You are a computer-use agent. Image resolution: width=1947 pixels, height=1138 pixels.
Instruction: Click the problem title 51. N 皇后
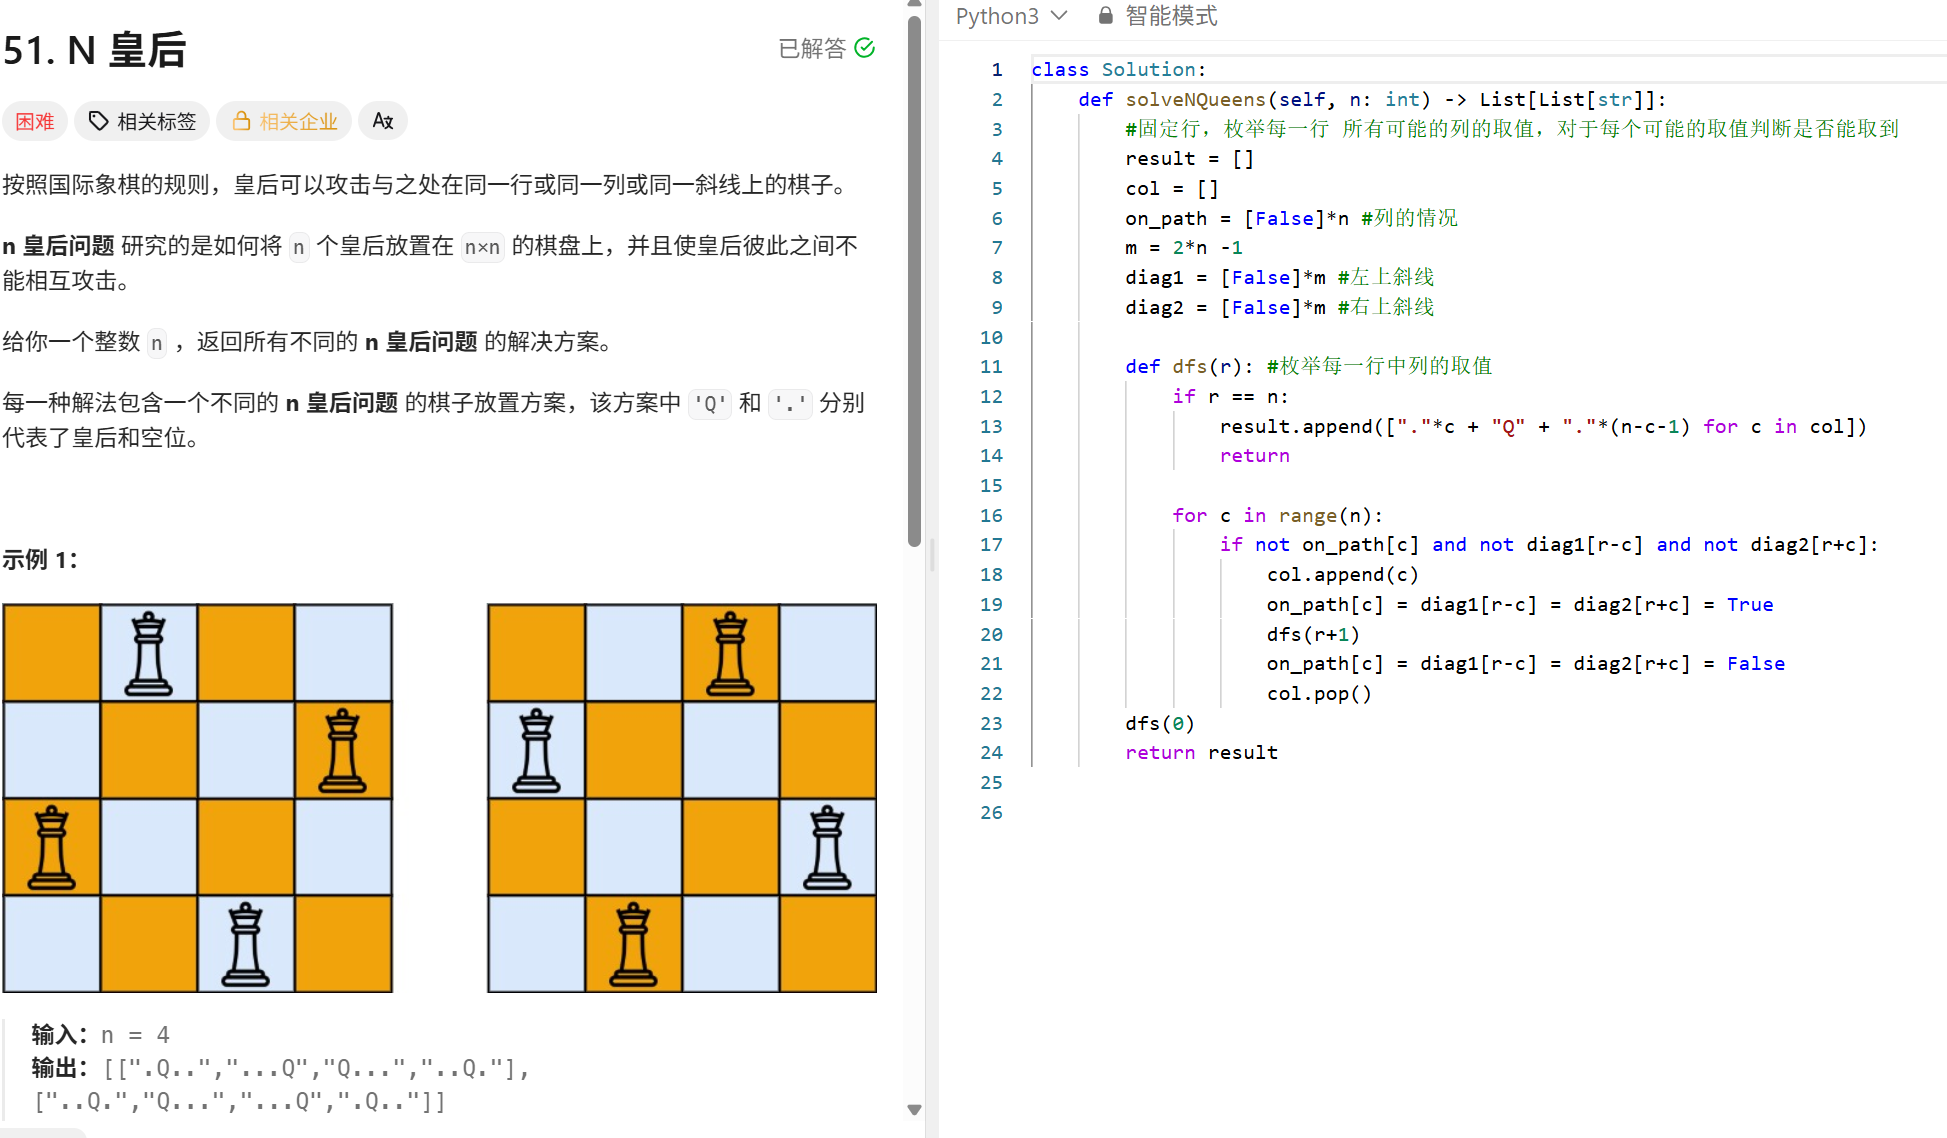[94, 49]
